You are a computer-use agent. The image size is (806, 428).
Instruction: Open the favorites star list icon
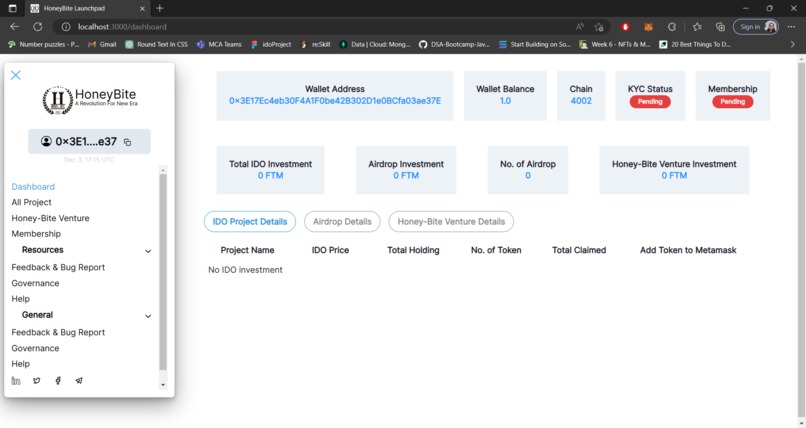697,27
